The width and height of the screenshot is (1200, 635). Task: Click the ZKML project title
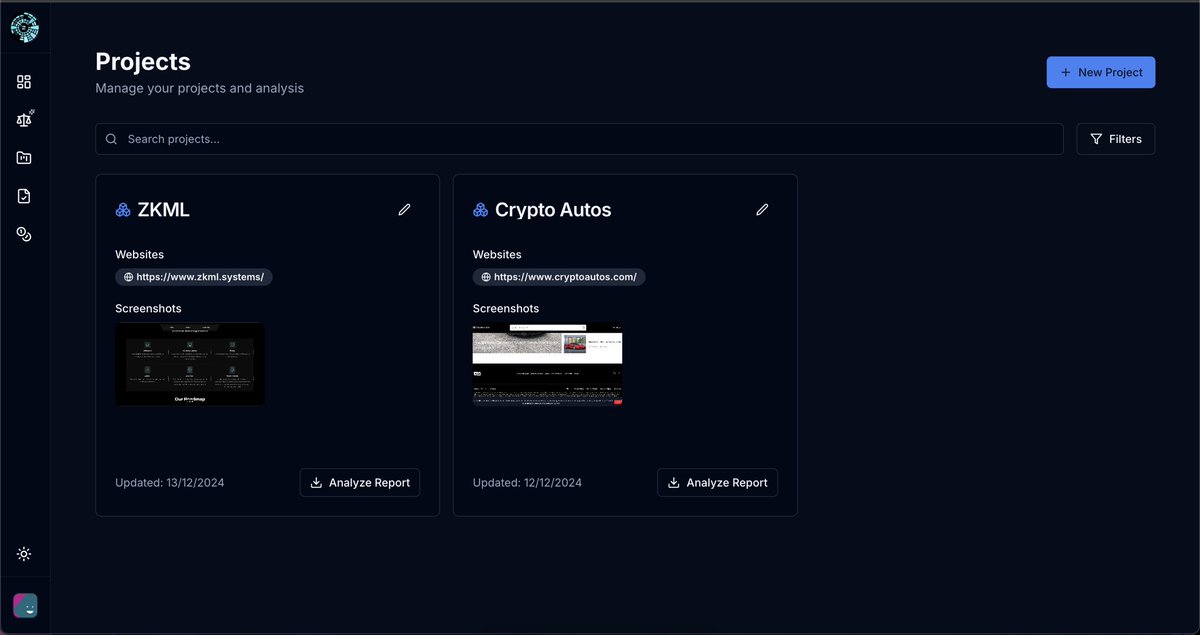(163, 210)
